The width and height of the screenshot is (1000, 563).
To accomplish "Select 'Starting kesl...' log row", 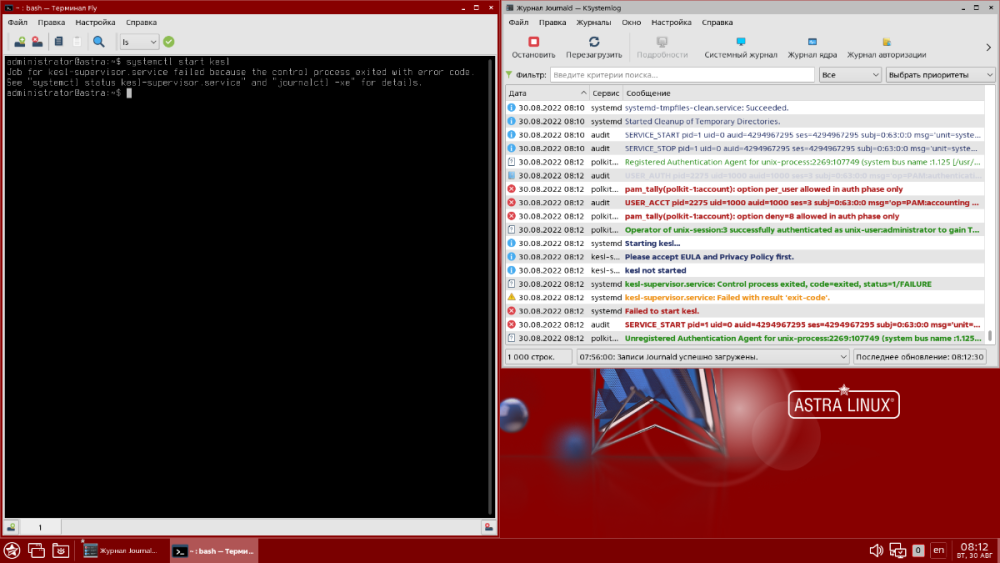I will 745,244.
